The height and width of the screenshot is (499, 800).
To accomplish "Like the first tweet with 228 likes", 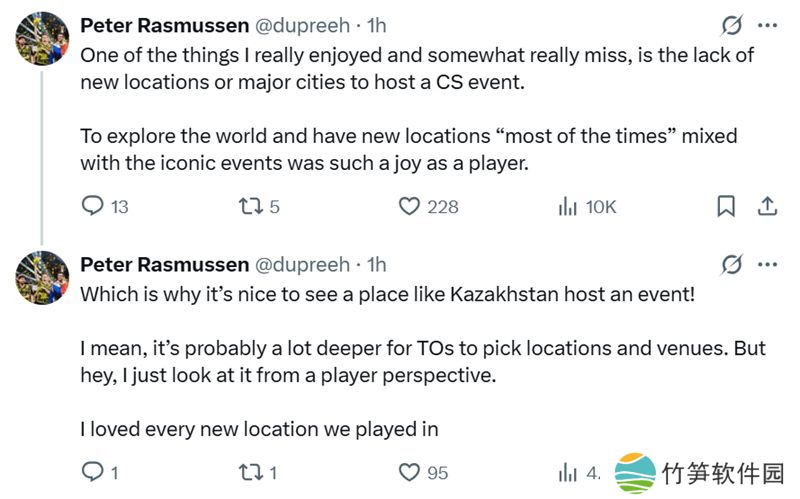I will click(x=409, y=206).
